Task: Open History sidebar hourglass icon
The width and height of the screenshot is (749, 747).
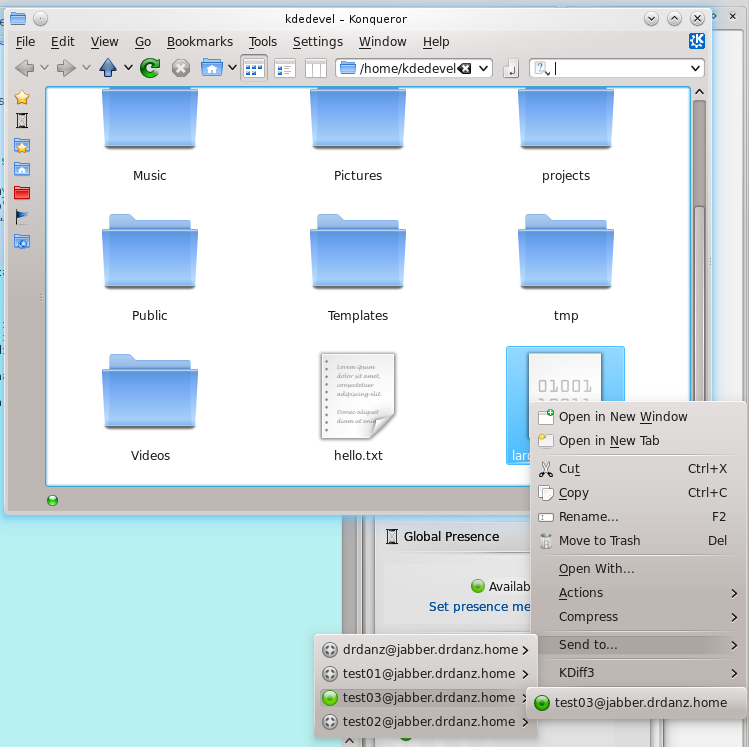Action: click(22, 121)
